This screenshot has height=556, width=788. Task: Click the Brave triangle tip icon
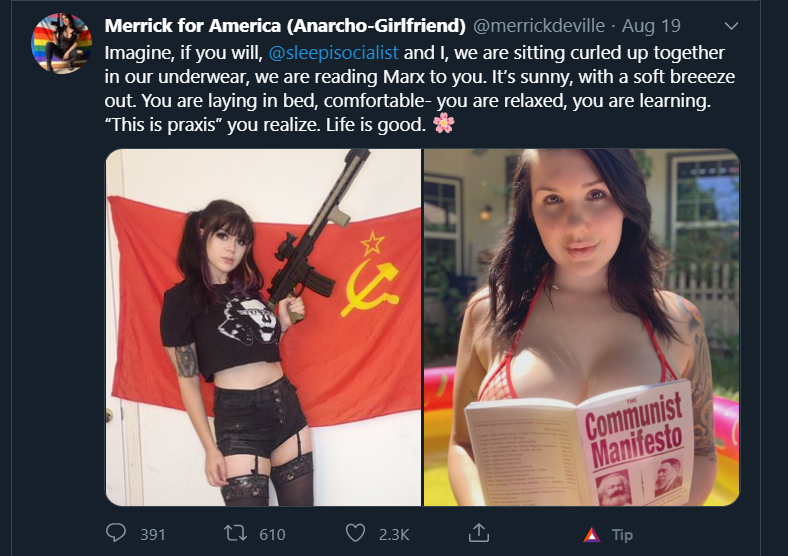pyautogui.click(x=592, y=535)
